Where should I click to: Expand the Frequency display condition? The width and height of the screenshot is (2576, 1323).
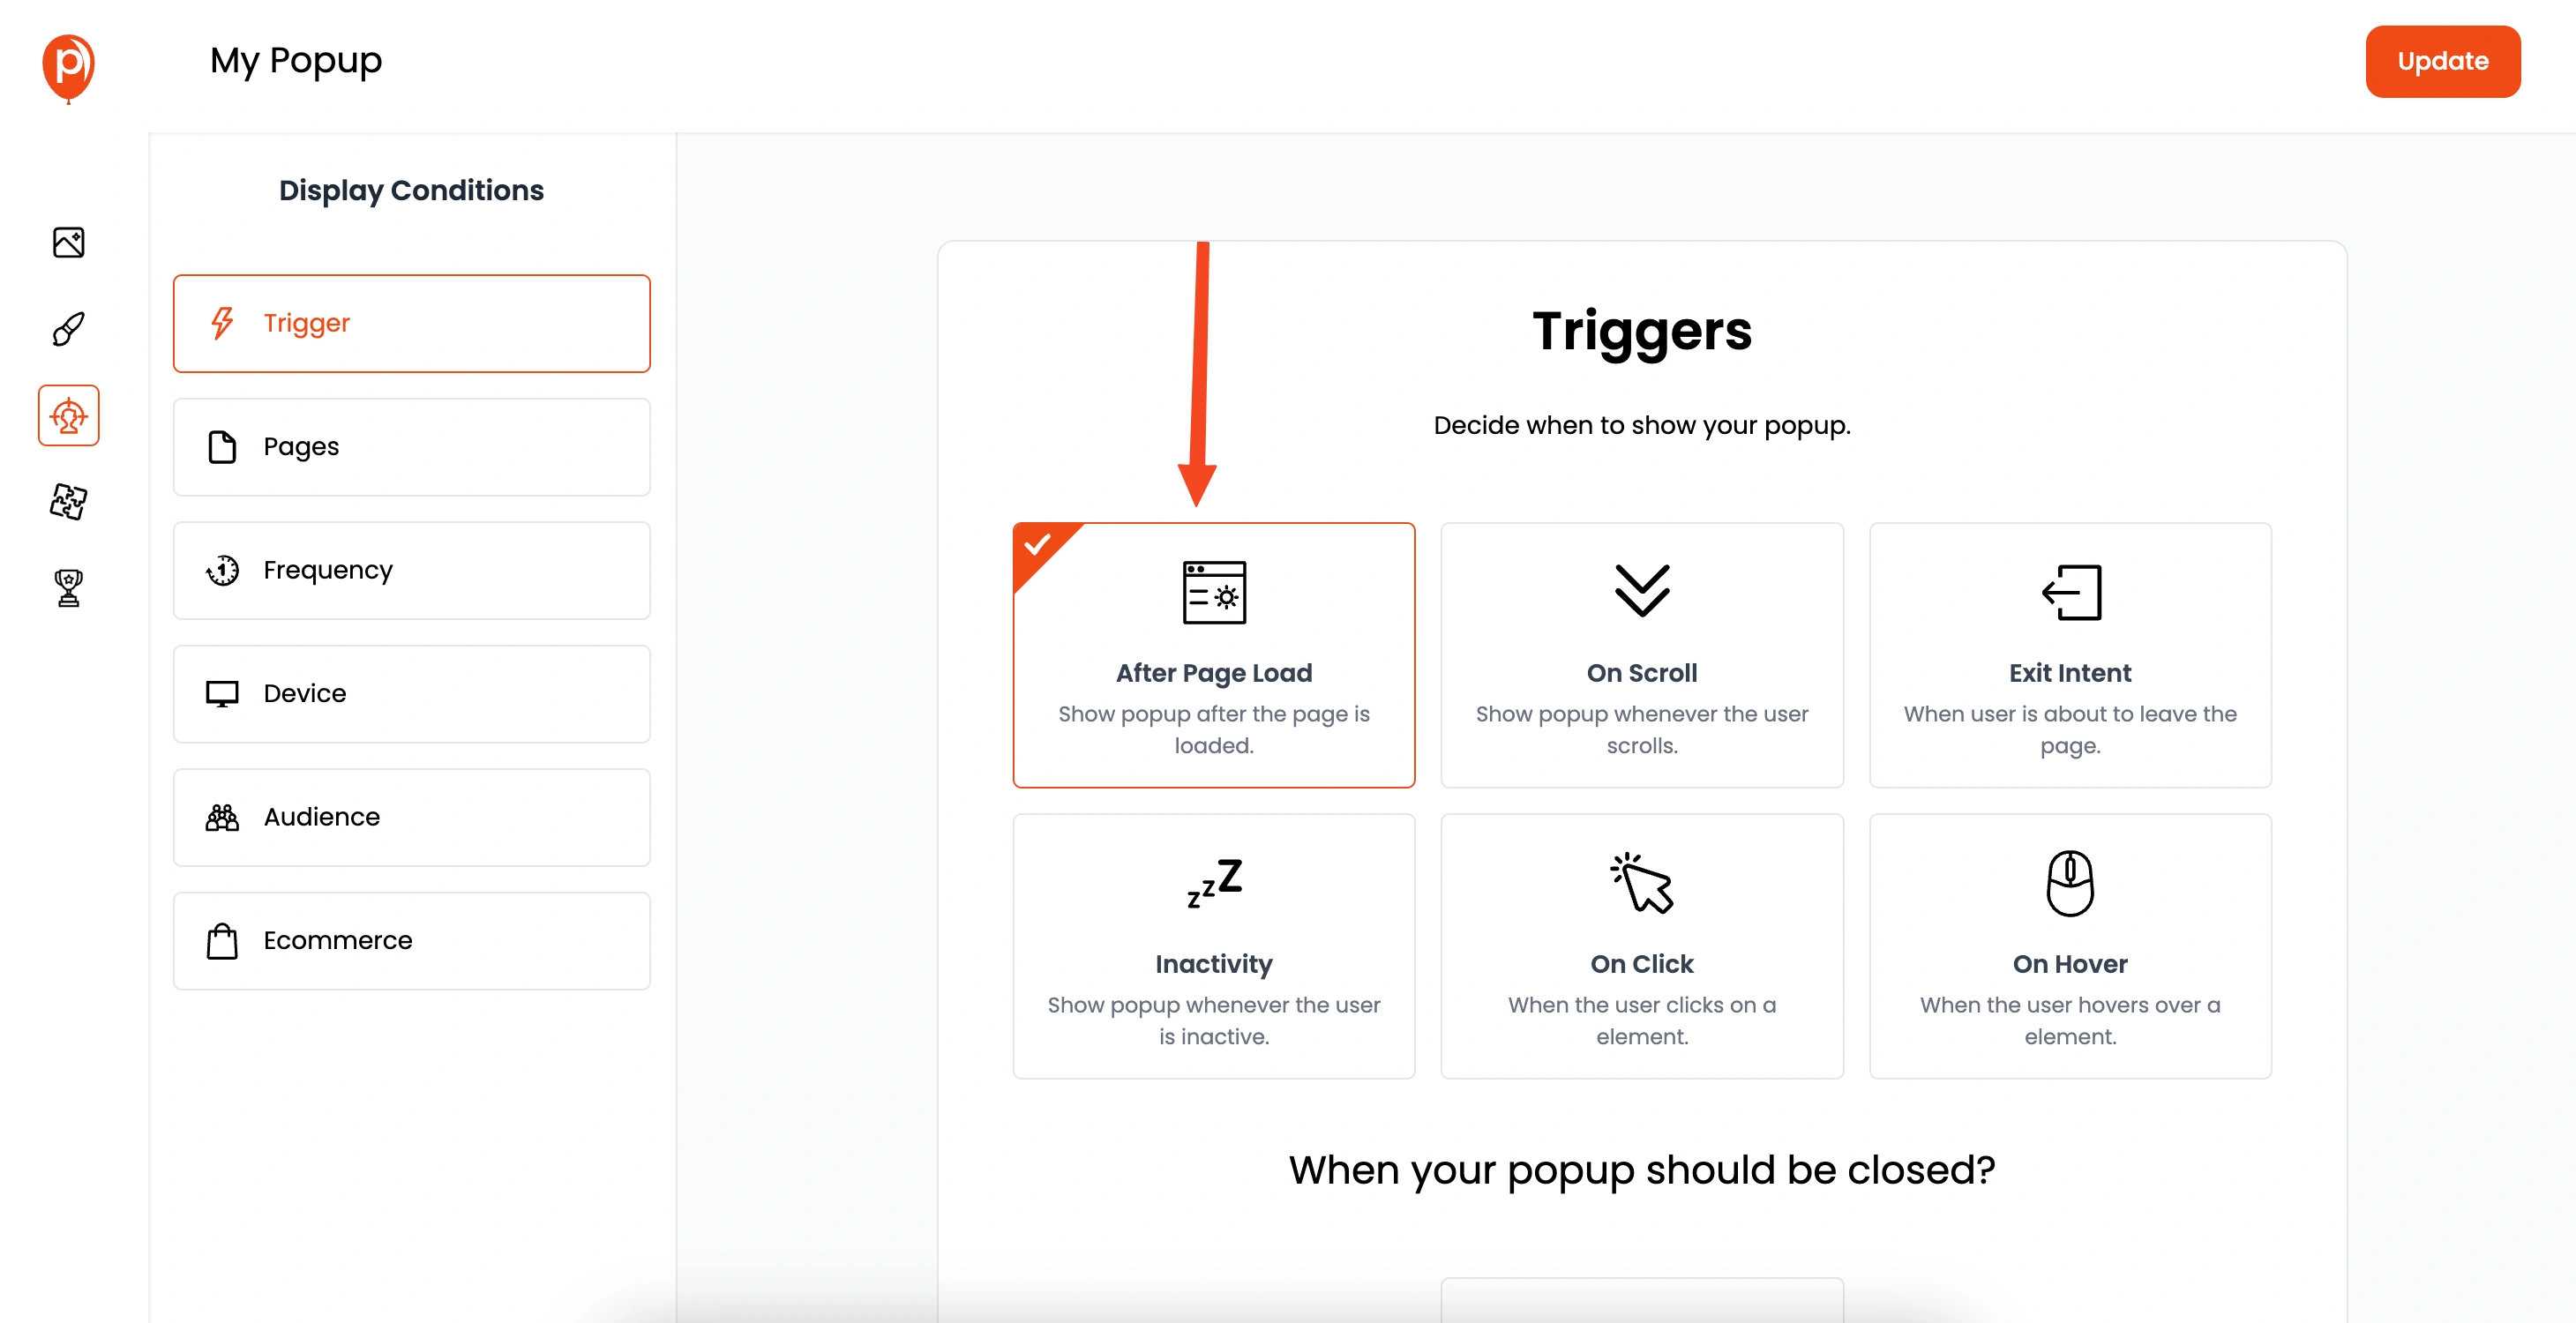pos(410,569)
